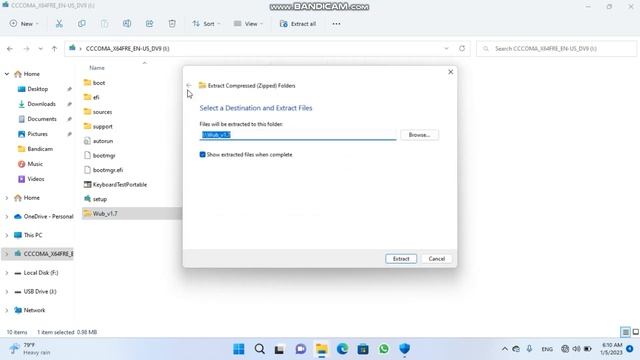Open Bandicam folder in the sidebar

pyautogui.click(x=40, y=149)
